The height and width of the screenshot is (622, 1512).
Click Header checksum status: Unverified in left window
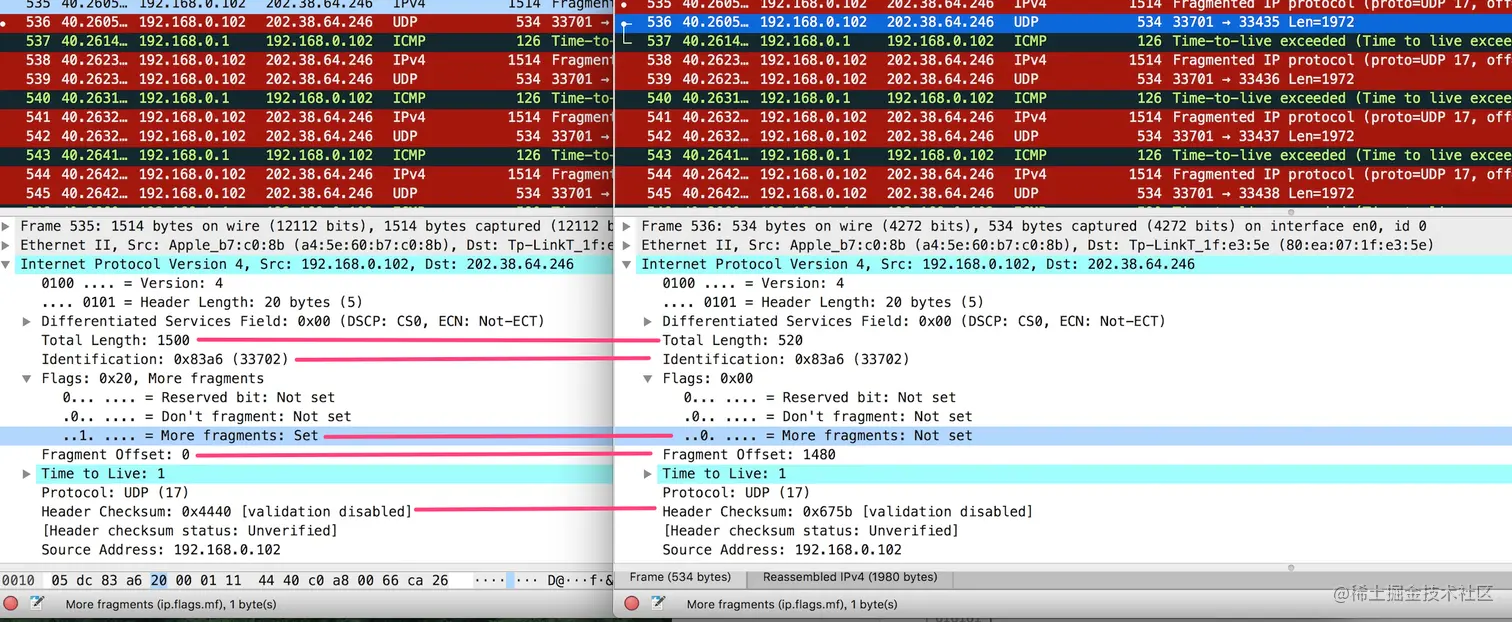pos(189,530)
